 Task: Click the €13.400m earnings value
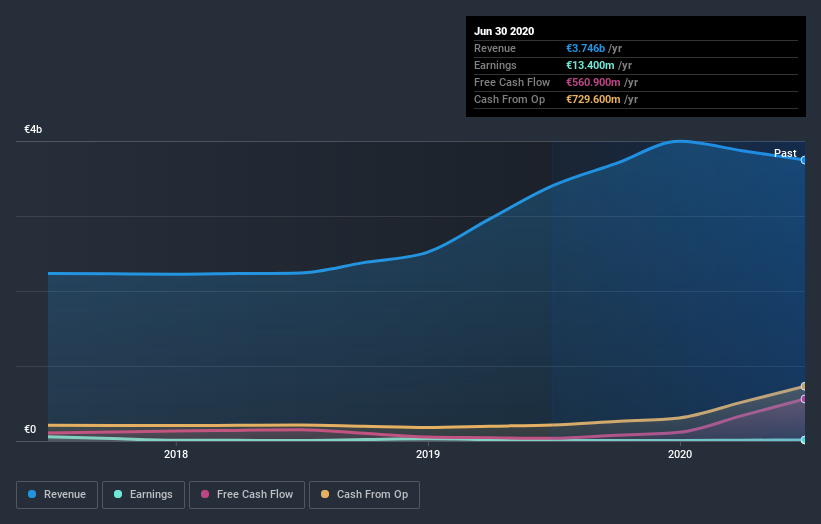(x=590, y=65)
